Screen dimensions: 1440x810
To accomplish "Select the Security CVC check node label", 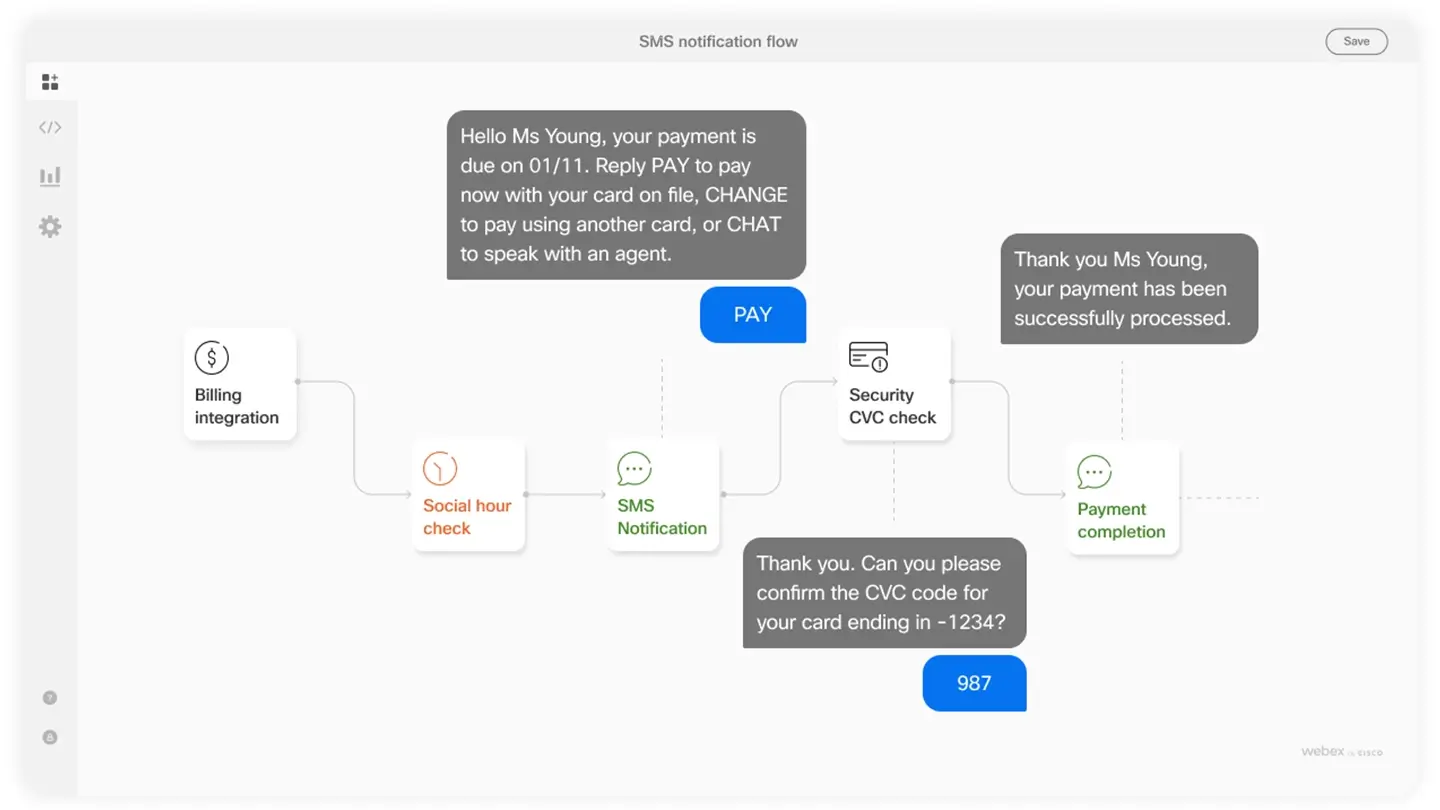I will pyautogui.click(x=892, y=407).
